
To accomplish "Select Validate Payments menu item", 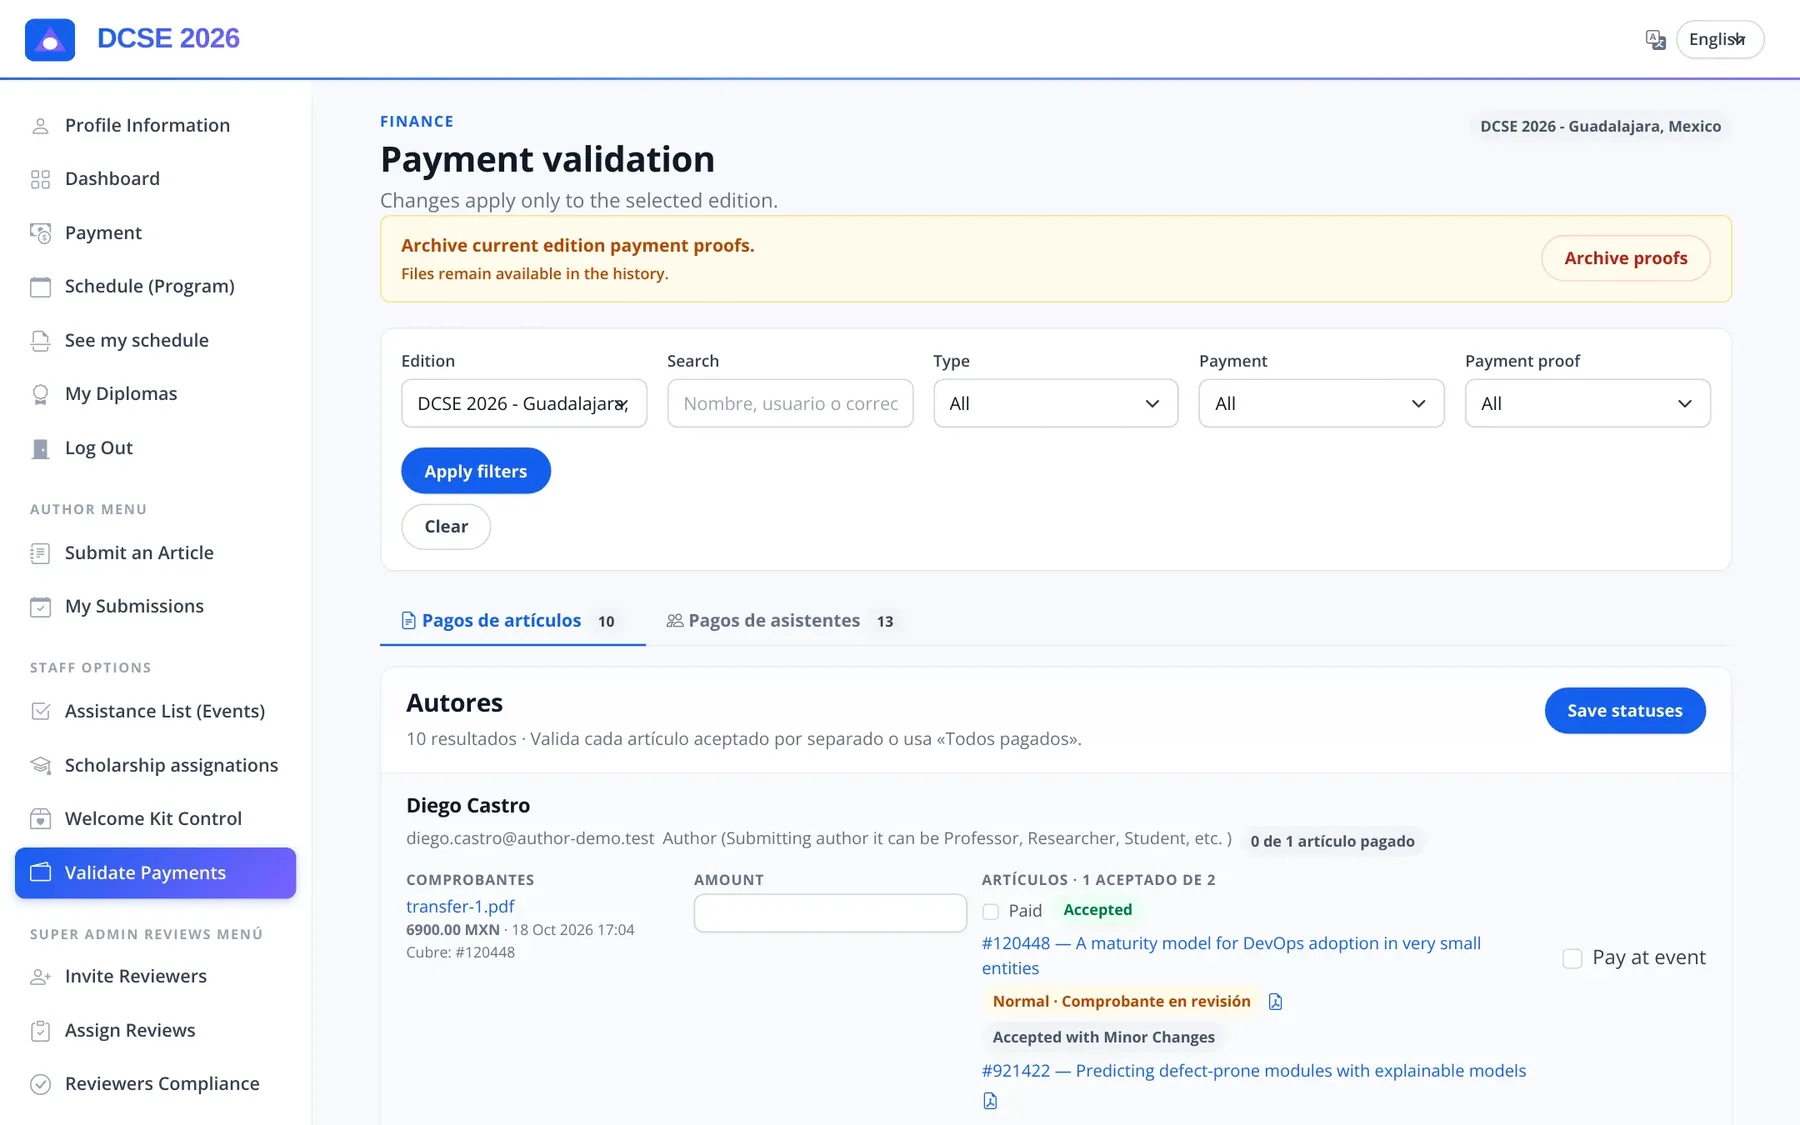I will click(155, 873).
